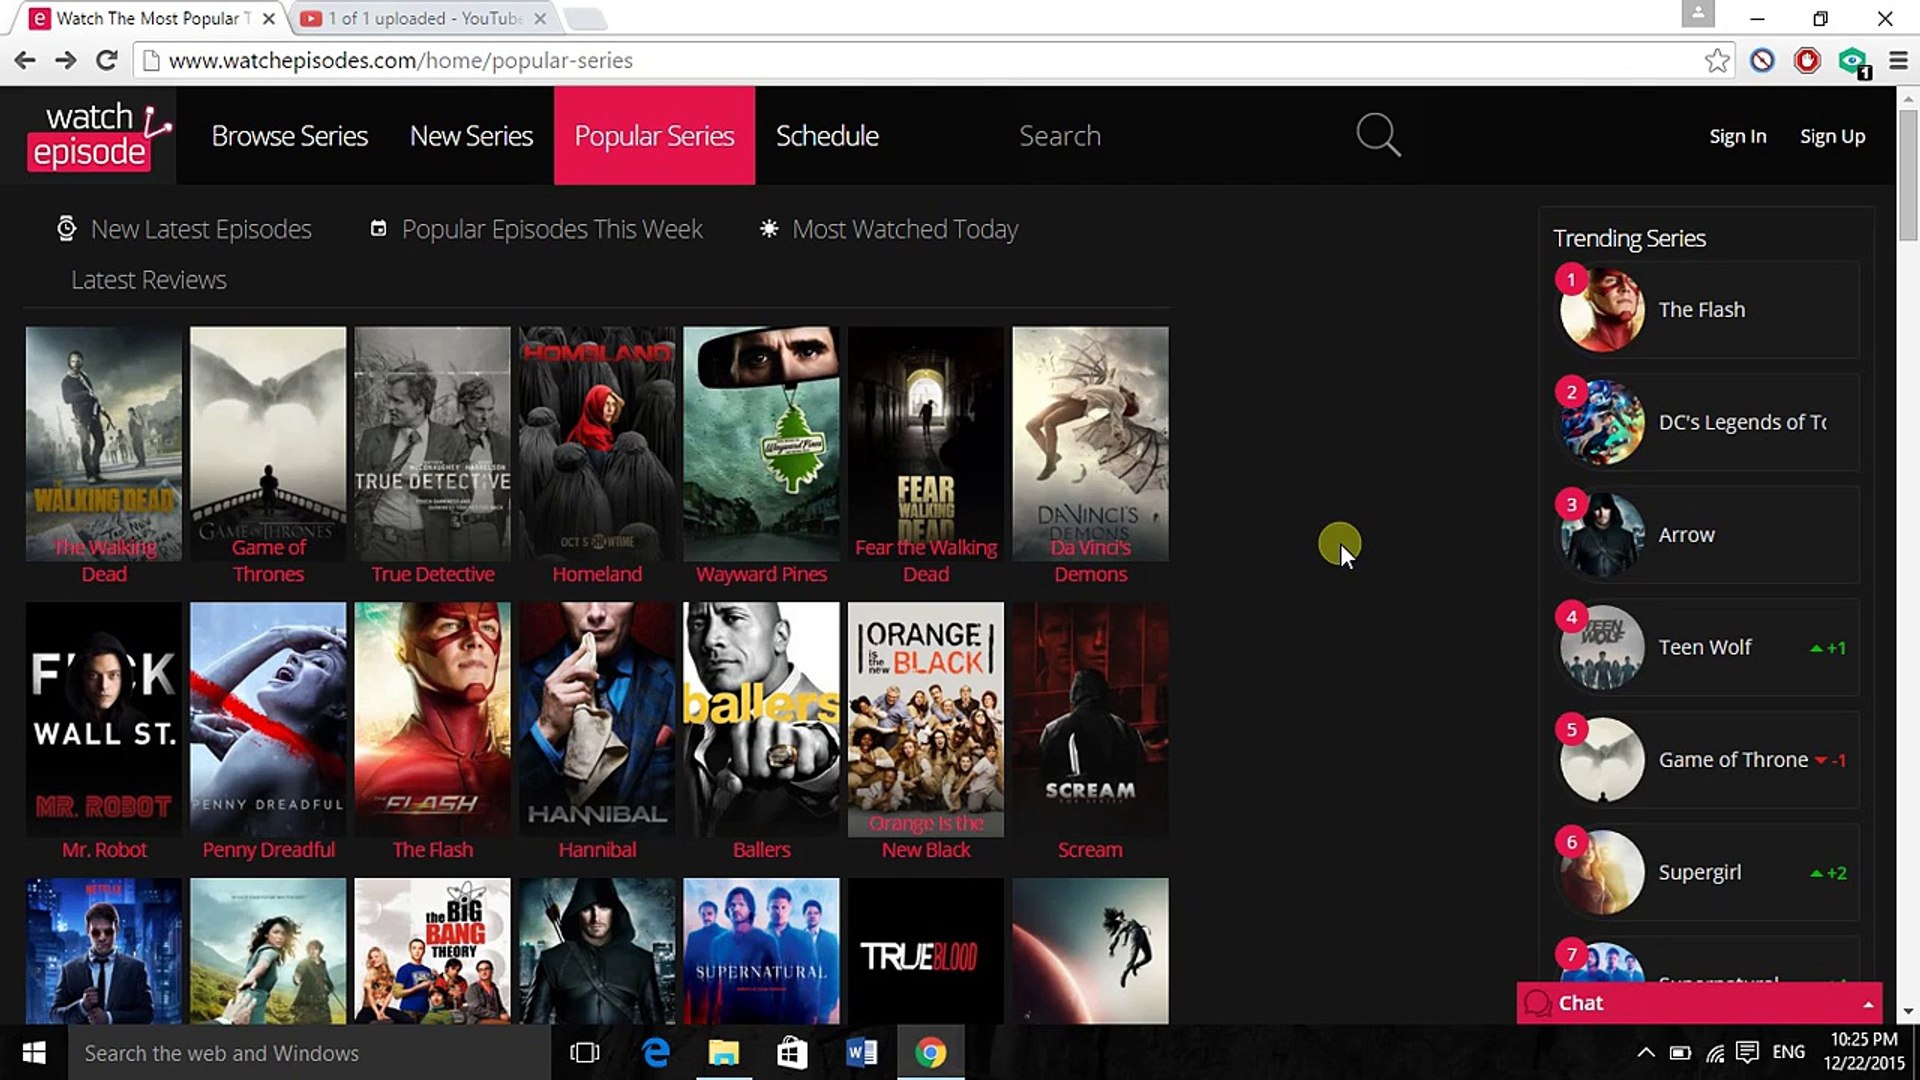
Task: Click the calendar icon beside Popular Episodes This Week
Action: point(378,228)
